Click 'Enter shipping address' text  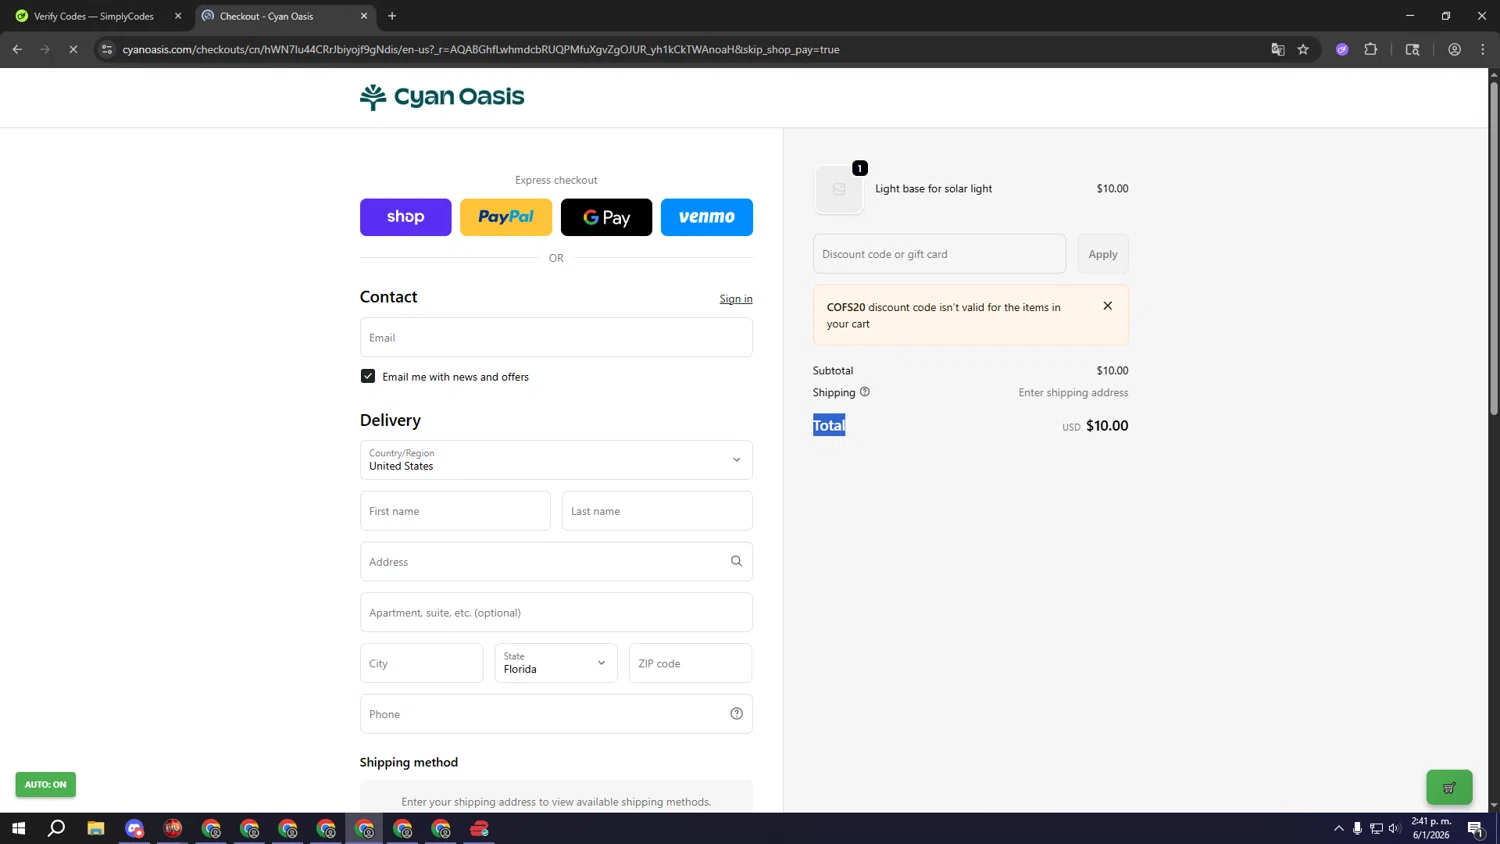1073,392
